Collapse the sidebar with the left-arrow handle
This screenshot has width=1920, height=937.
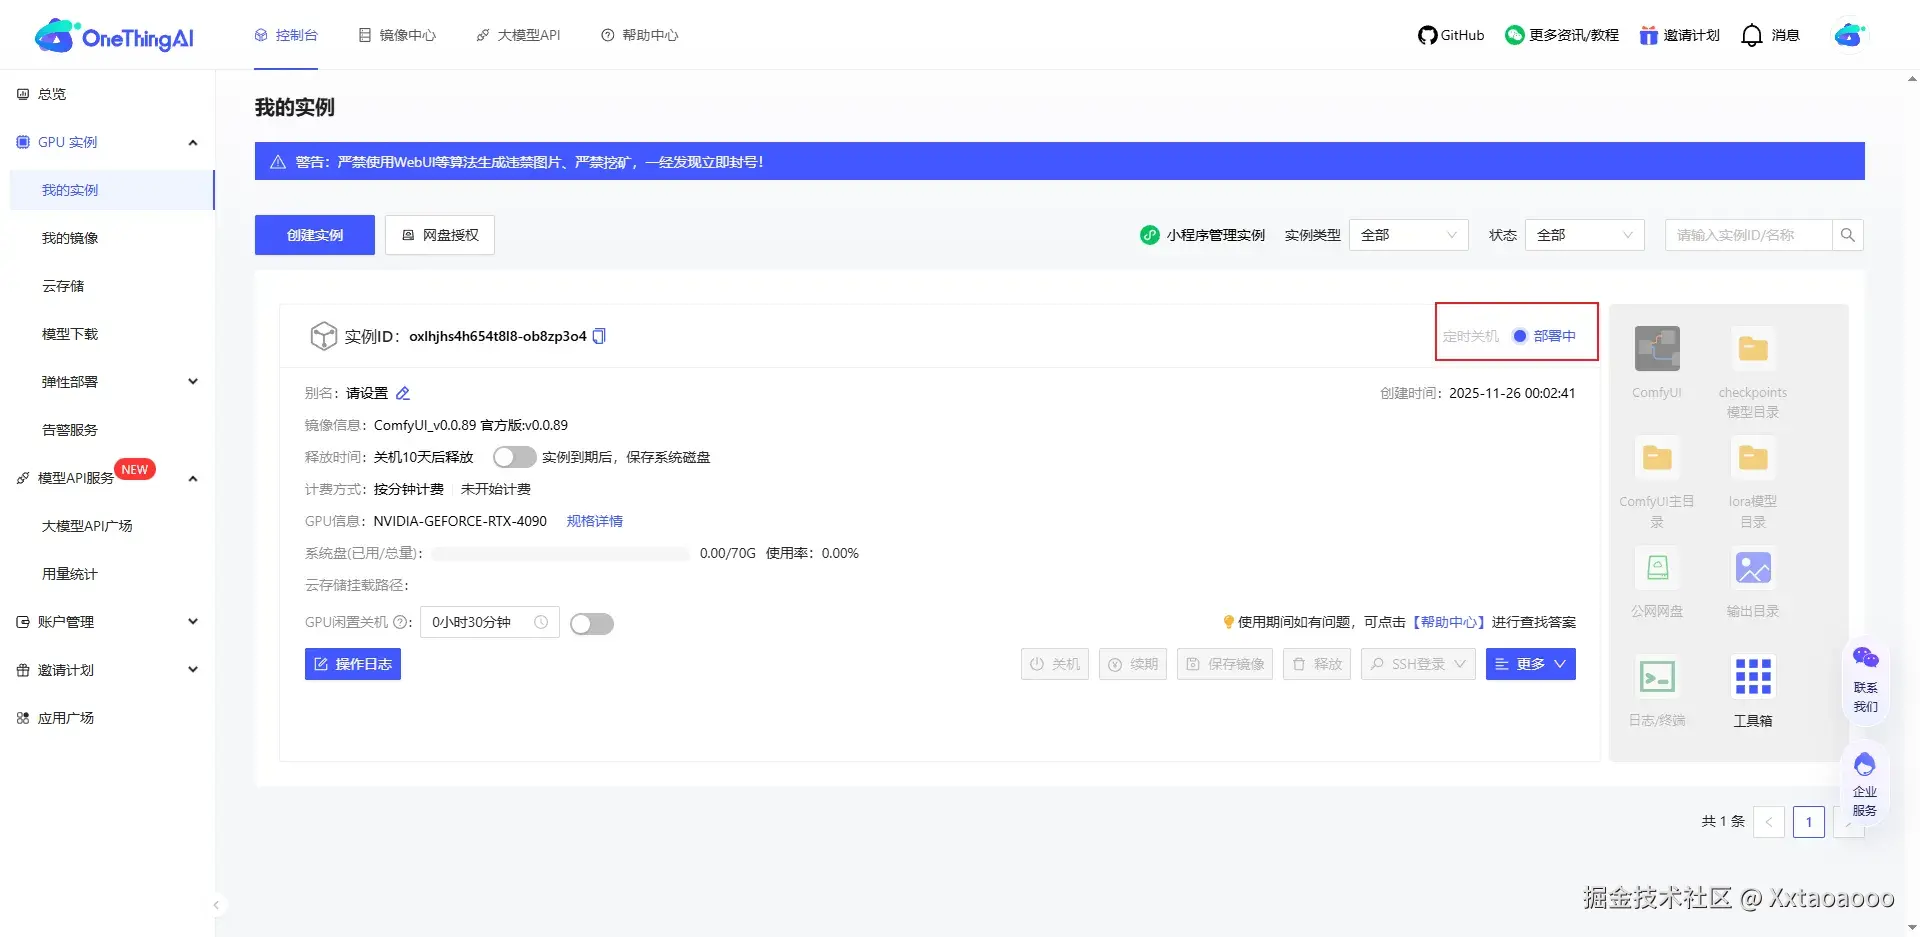coord(216,905)
